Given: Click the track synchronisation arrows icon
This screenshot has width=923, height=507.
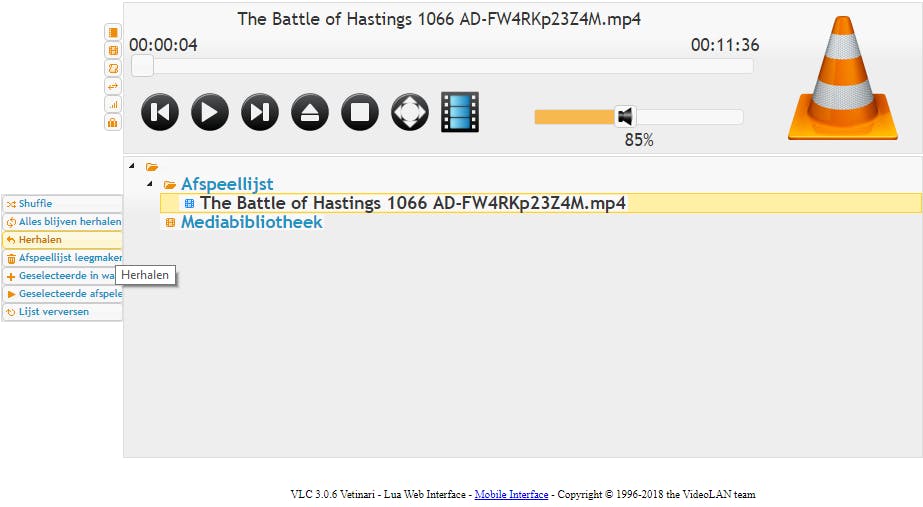Looking at the screenshot, I should 113,87.
